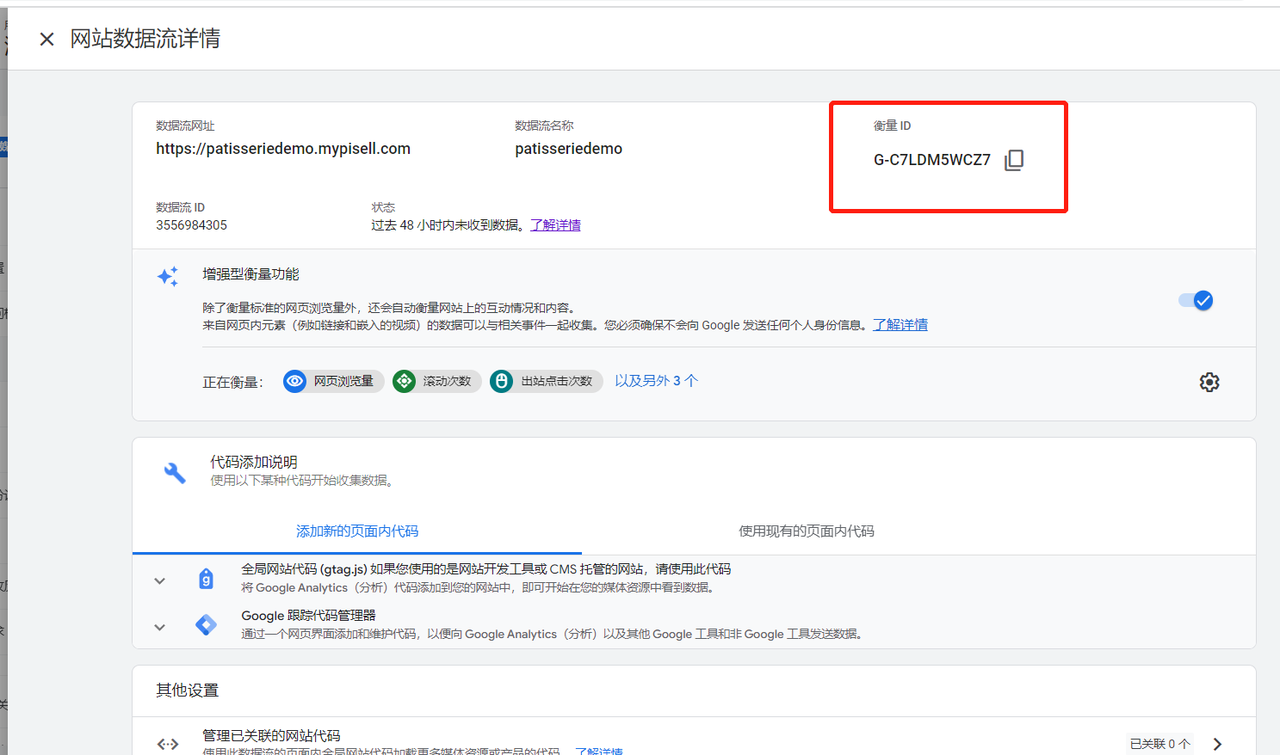Click the 网站数据流详情 page title
The height and width of the screenshot is (755, 1280).
click(x=145, y=39)
